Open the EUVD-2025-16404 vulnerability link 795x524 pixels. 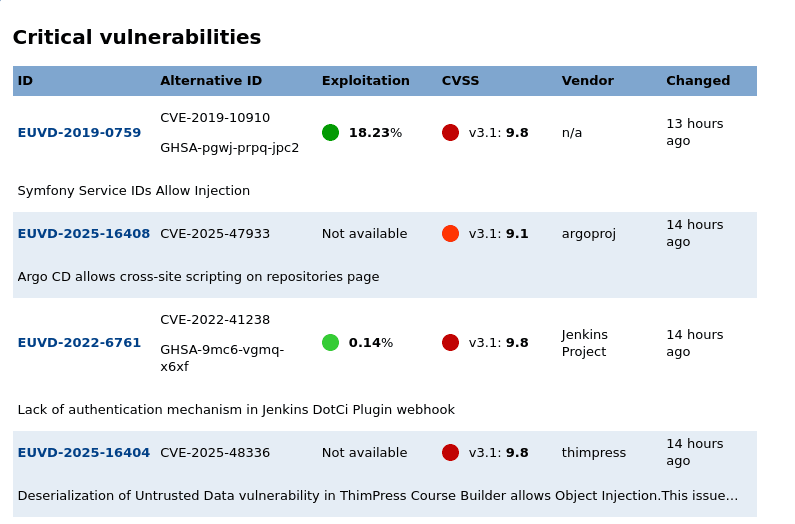pos(83,453)
